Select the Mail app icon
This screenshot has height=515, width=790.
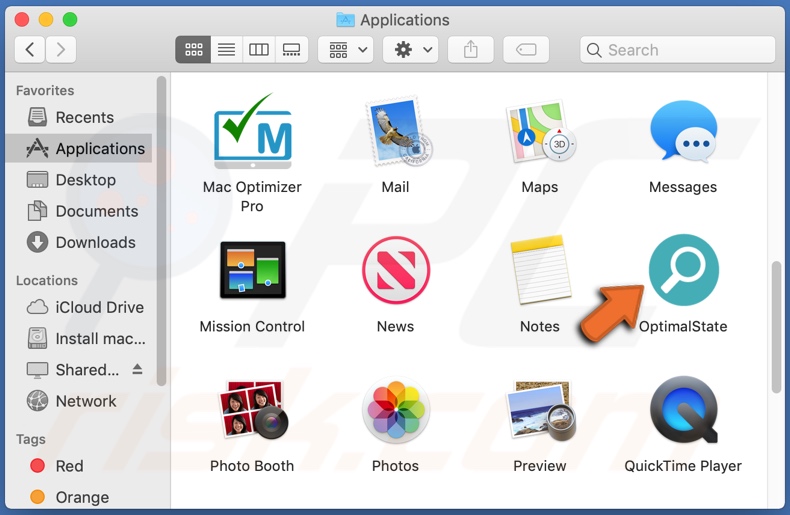[399, 132]
